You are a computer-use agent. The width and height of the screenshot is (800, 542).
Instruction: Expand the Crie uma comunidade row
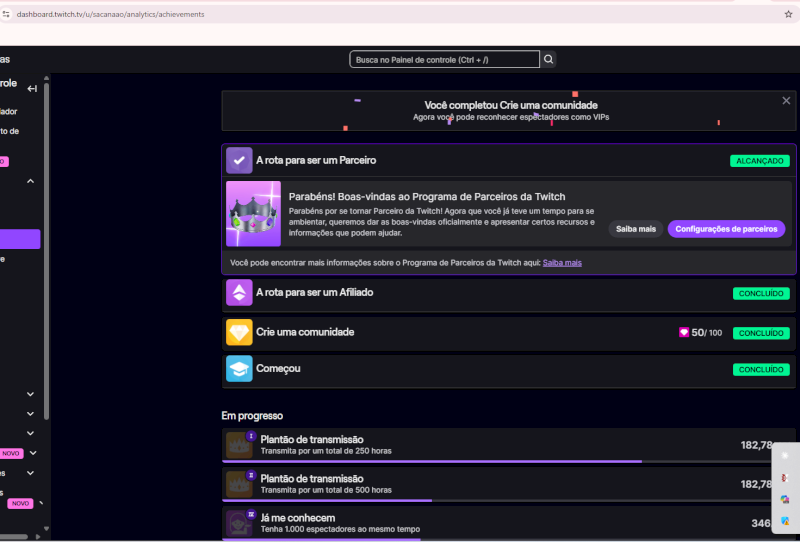point(509,332)
